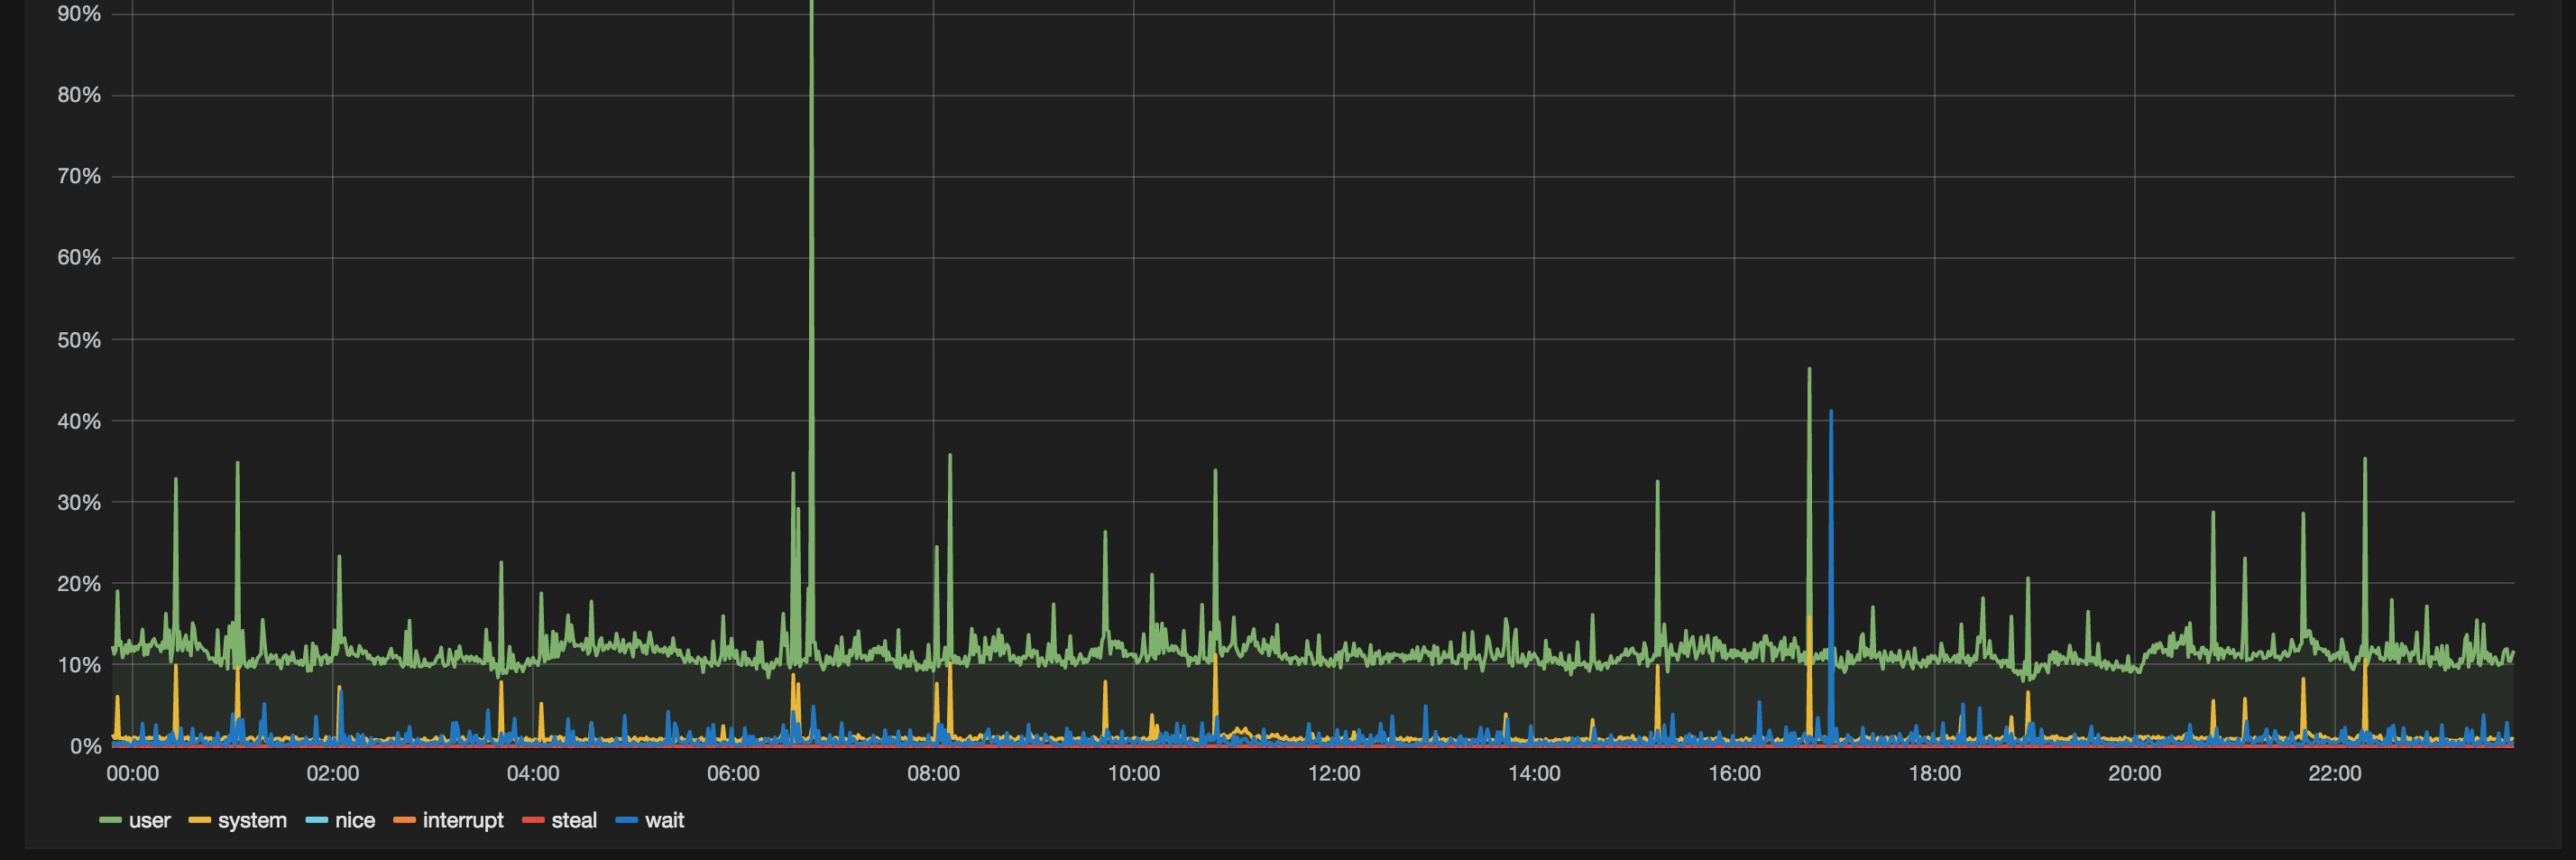Click the 10:00 time axis label
Screen dimensions: 2576x860
(x=1134, y=774)
